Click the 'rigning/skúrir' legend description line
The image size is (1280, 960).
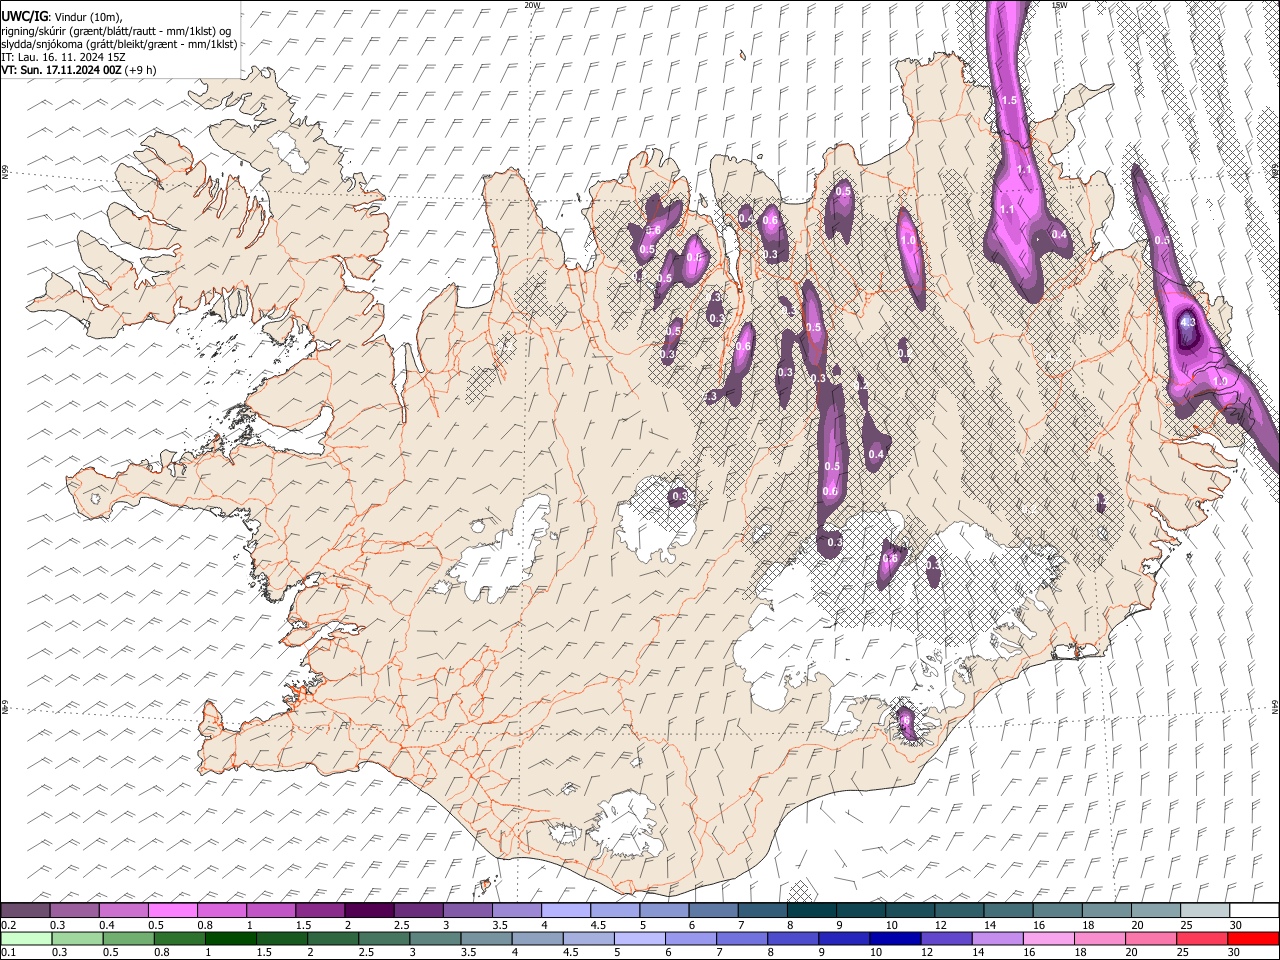click(x=116, y=31)
